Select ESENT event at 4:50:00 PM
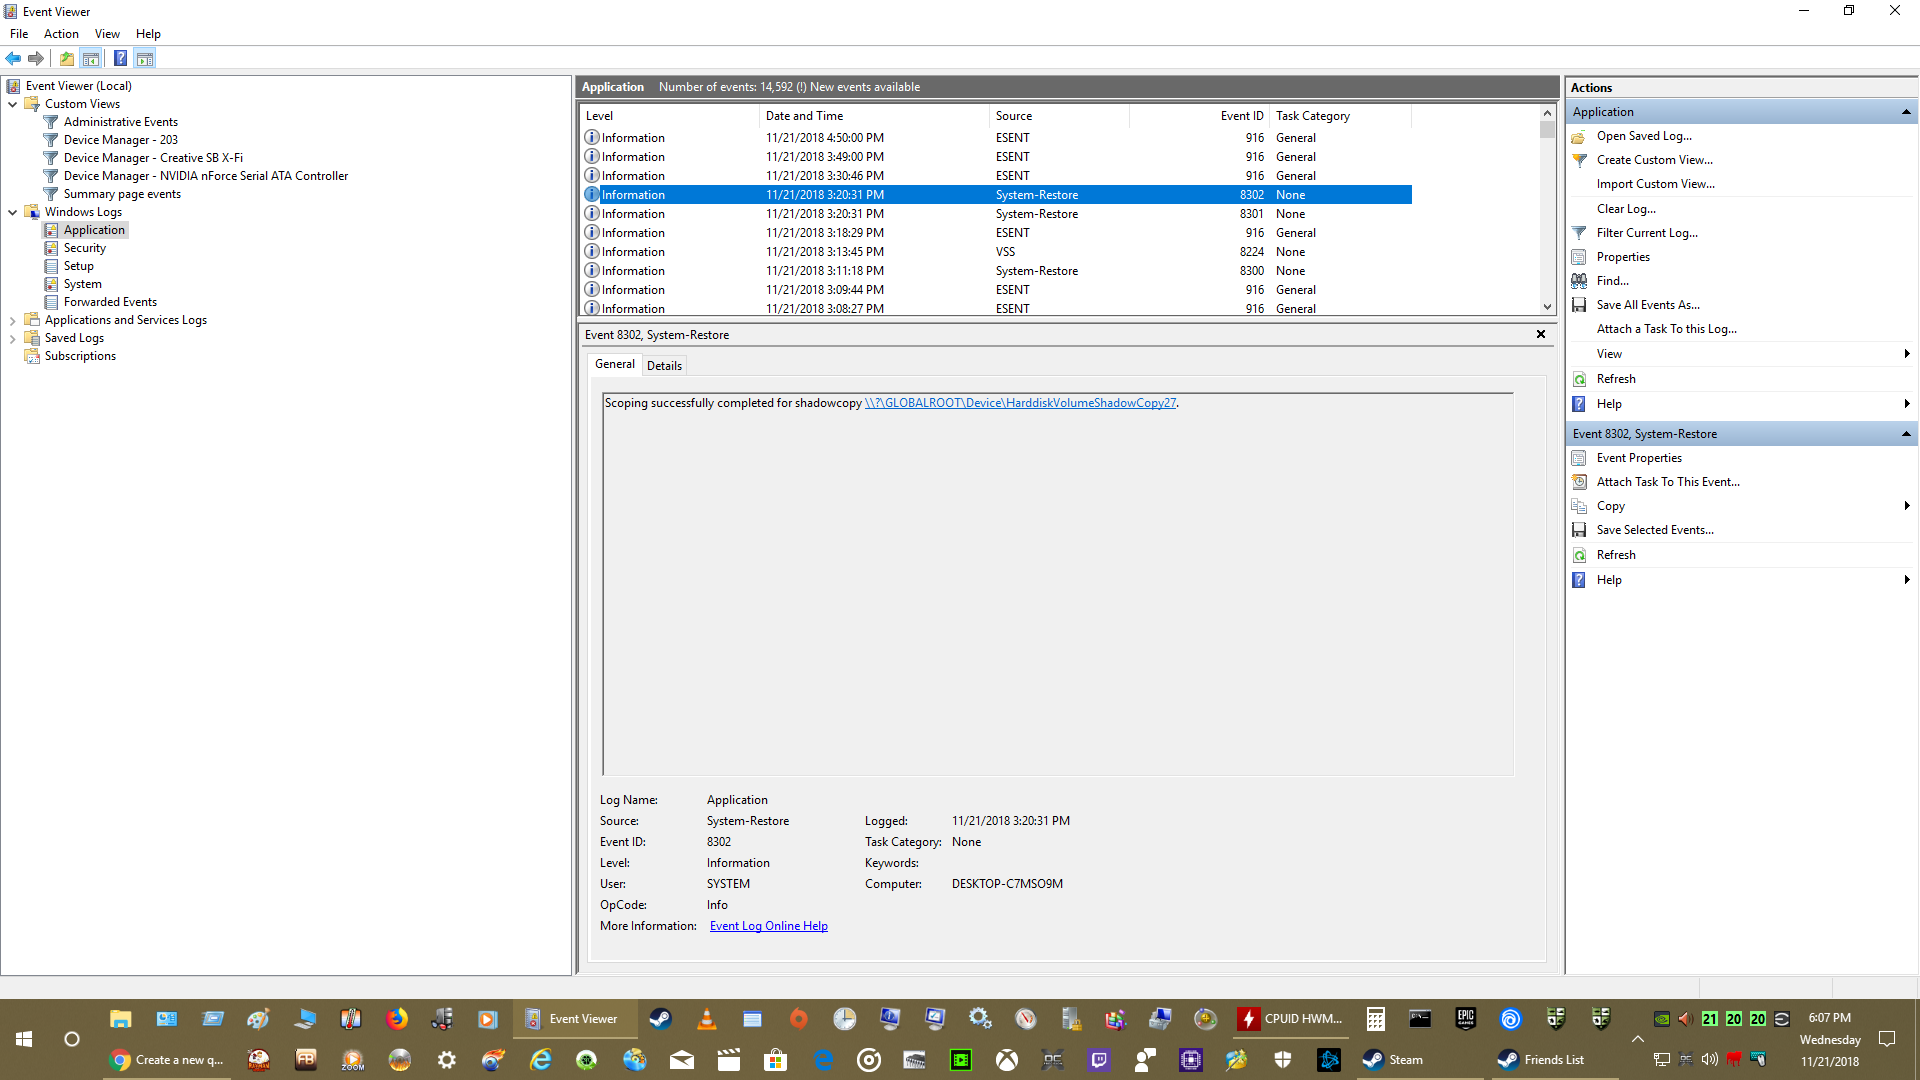 pos(997,138)
